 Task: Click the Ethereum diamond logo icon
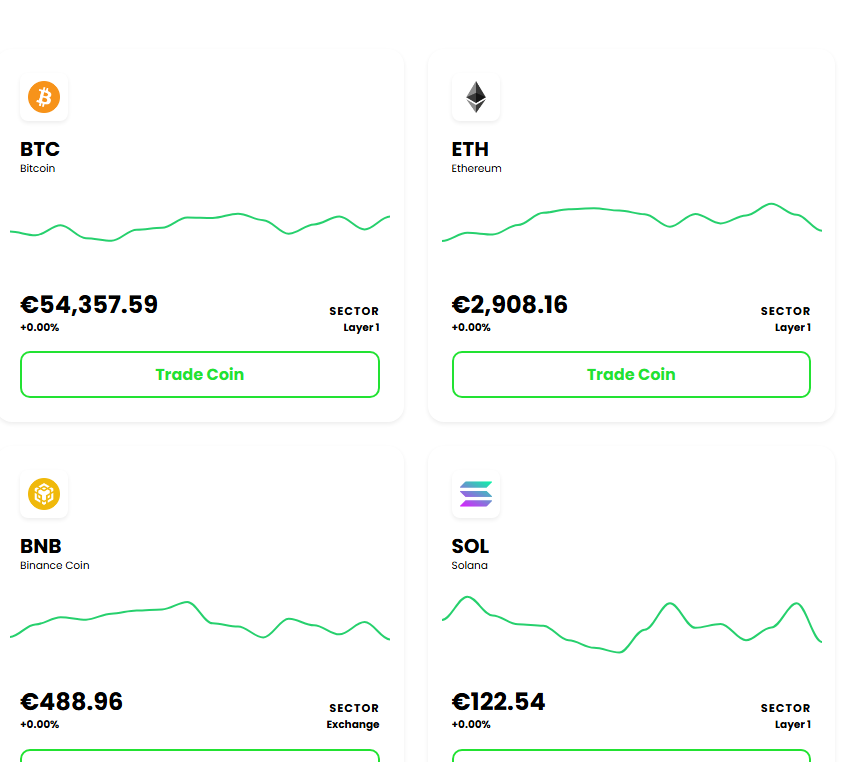point(476,97)
